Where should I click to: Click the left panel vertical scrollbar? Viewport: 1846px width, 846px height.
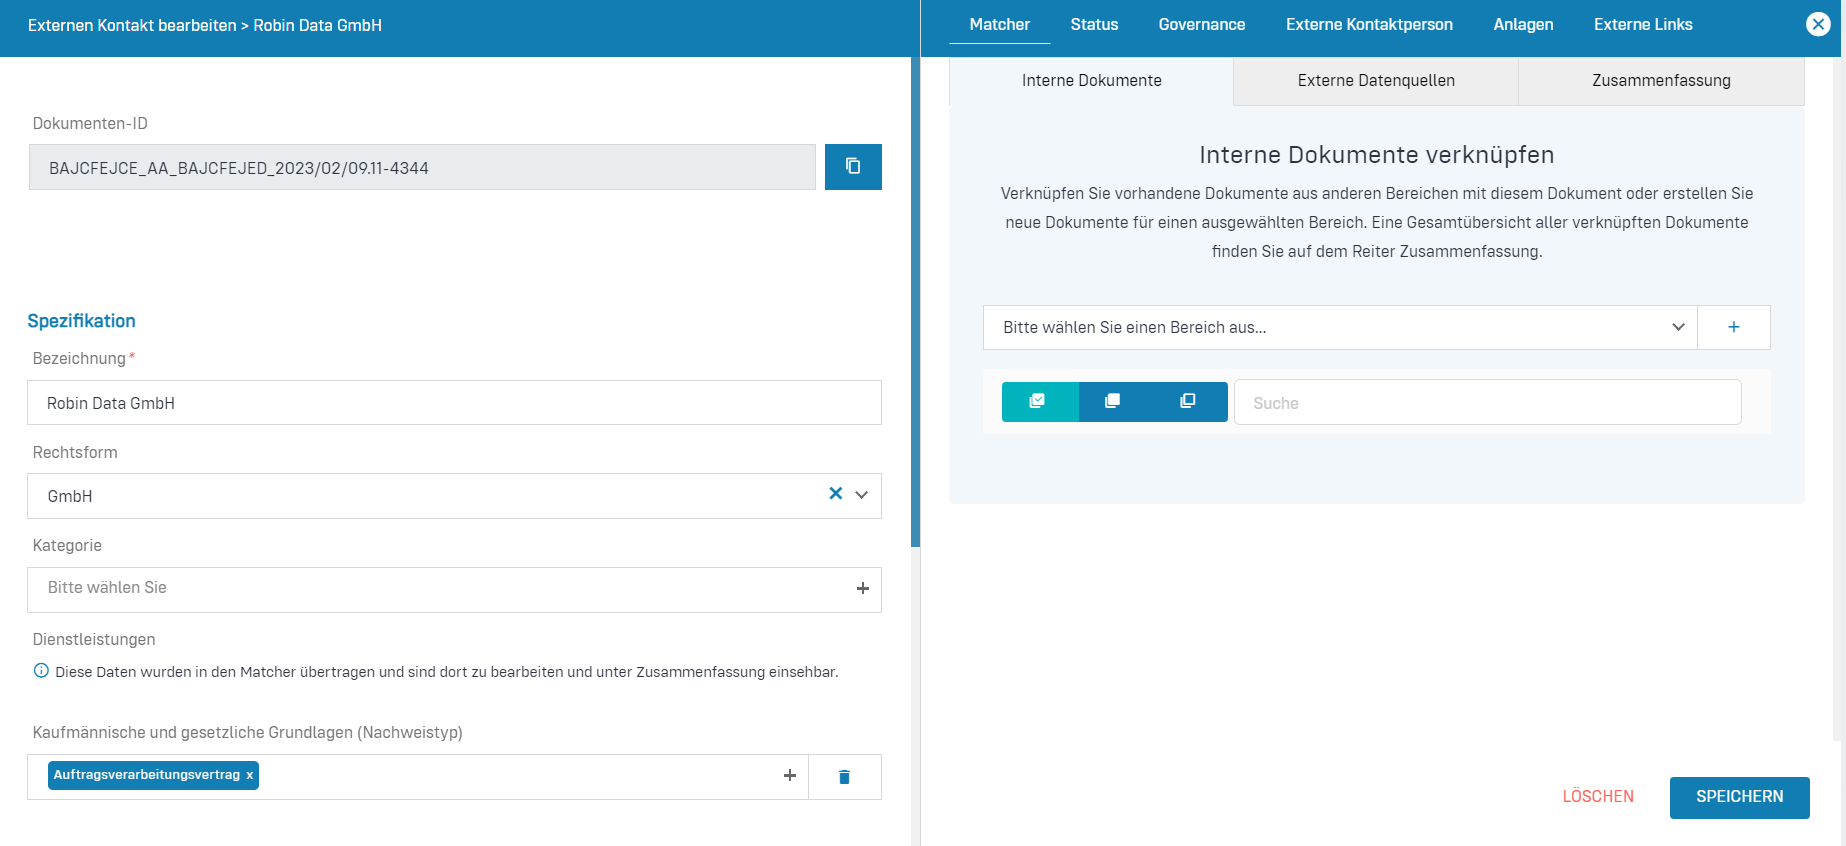coord(915,300)
